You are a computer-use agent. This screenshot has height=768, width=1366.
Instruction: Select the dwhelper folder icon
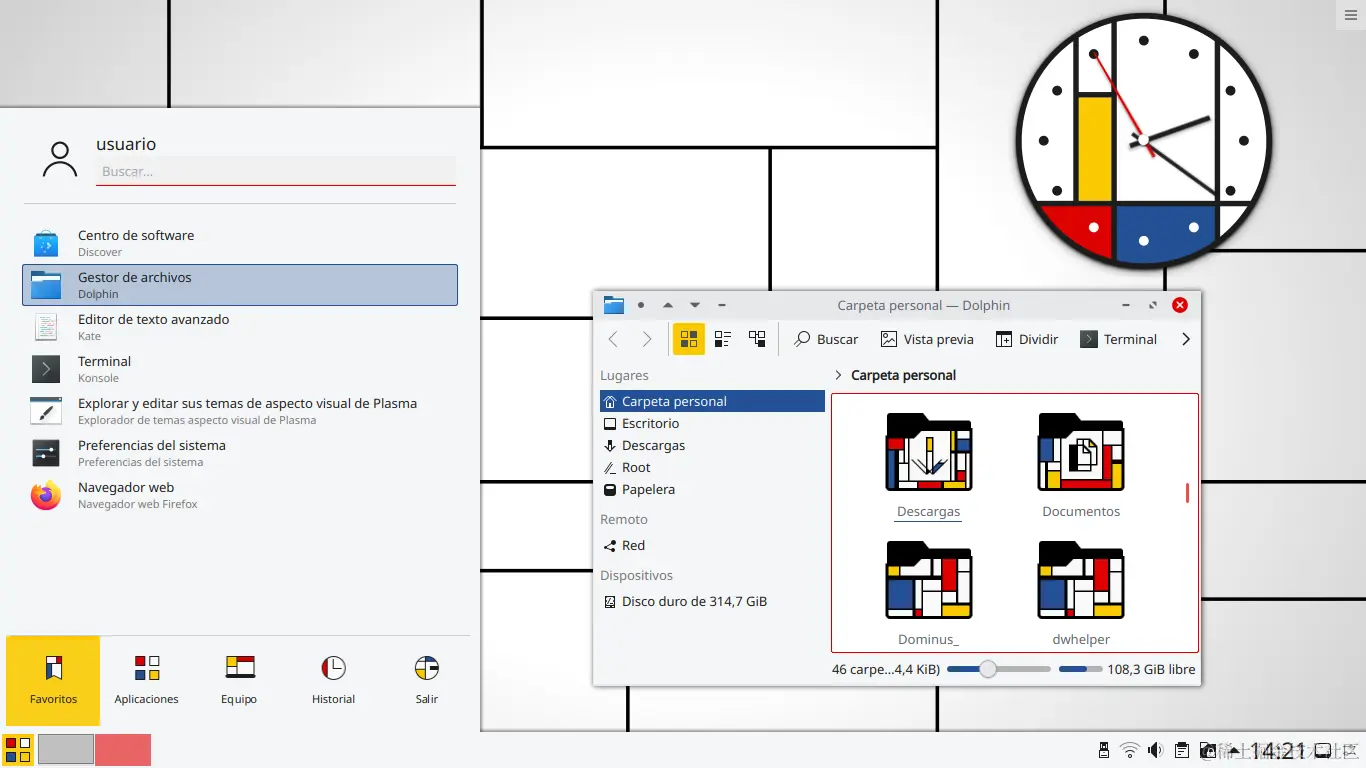pos(1081,580)
